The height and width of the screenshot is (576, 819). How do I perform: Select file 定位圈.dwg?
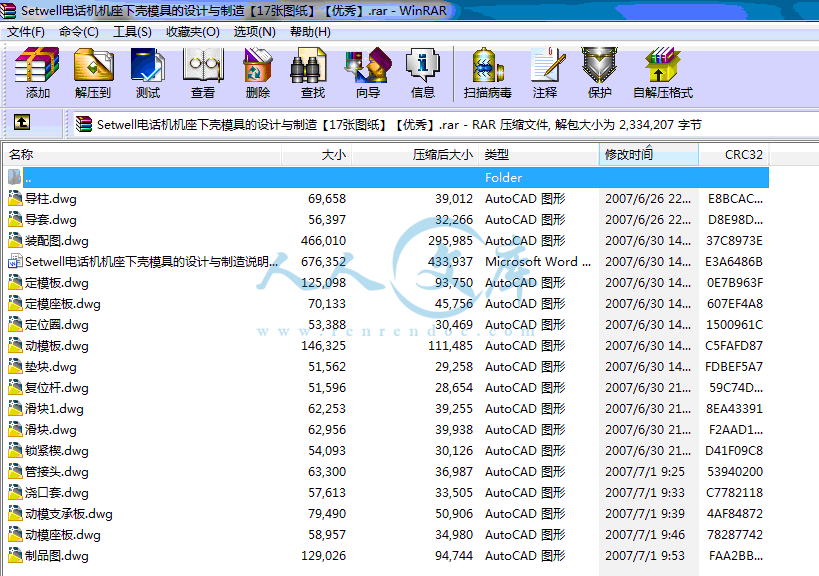pos(57,324)
